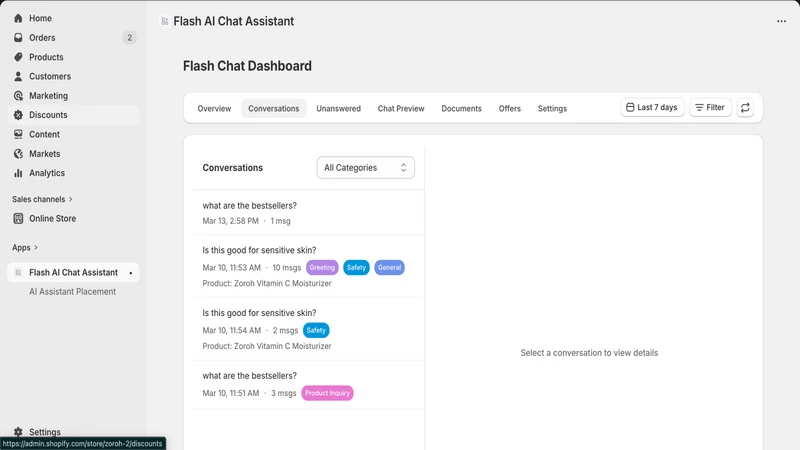Screen dimensions: 800x450
Task: Click the General tag
Action: tap(389, 267)
